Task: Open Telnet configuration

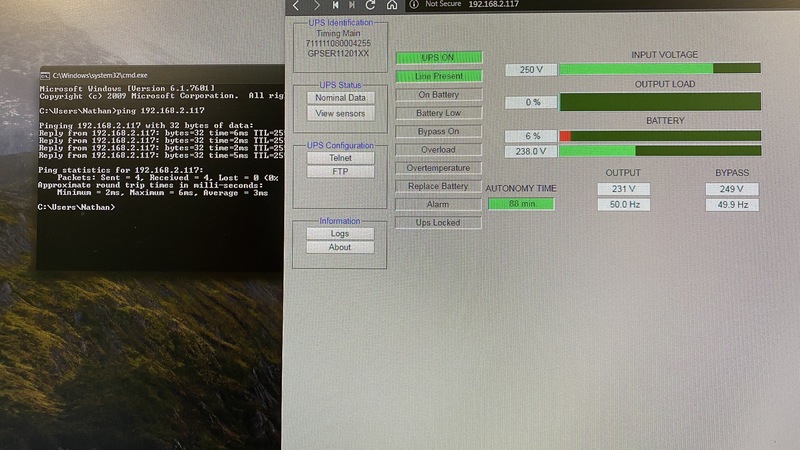Action: [x=340, y=158]
